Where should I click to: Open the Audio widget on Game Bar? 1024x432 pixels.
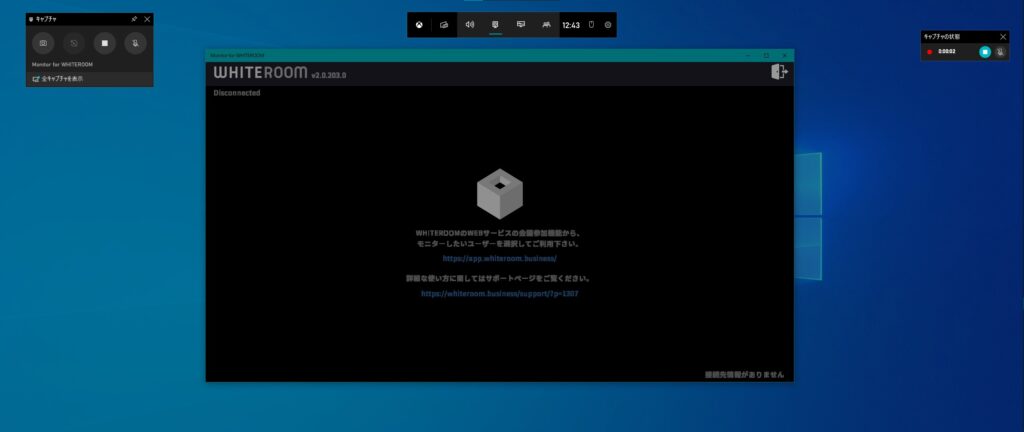click(x=470, y=25)
